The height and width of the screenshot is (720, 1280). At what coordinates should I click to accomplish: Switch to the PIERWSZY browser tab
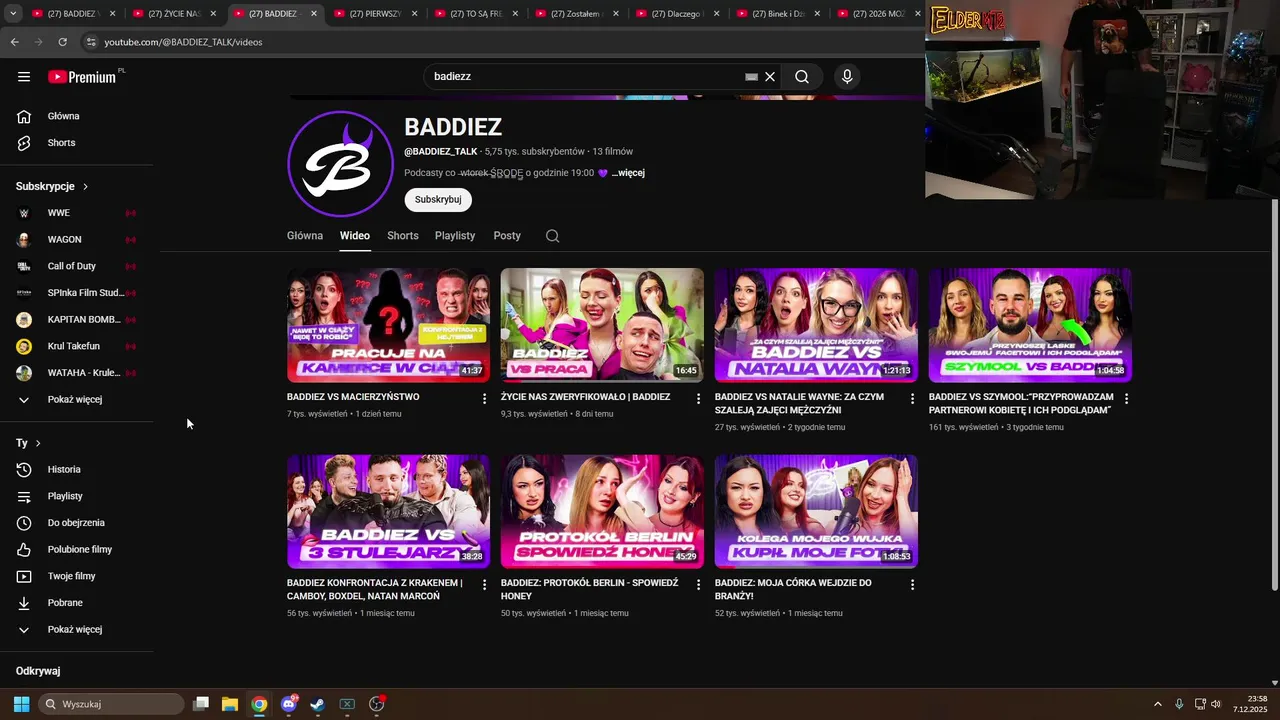(x=376, y=14)
